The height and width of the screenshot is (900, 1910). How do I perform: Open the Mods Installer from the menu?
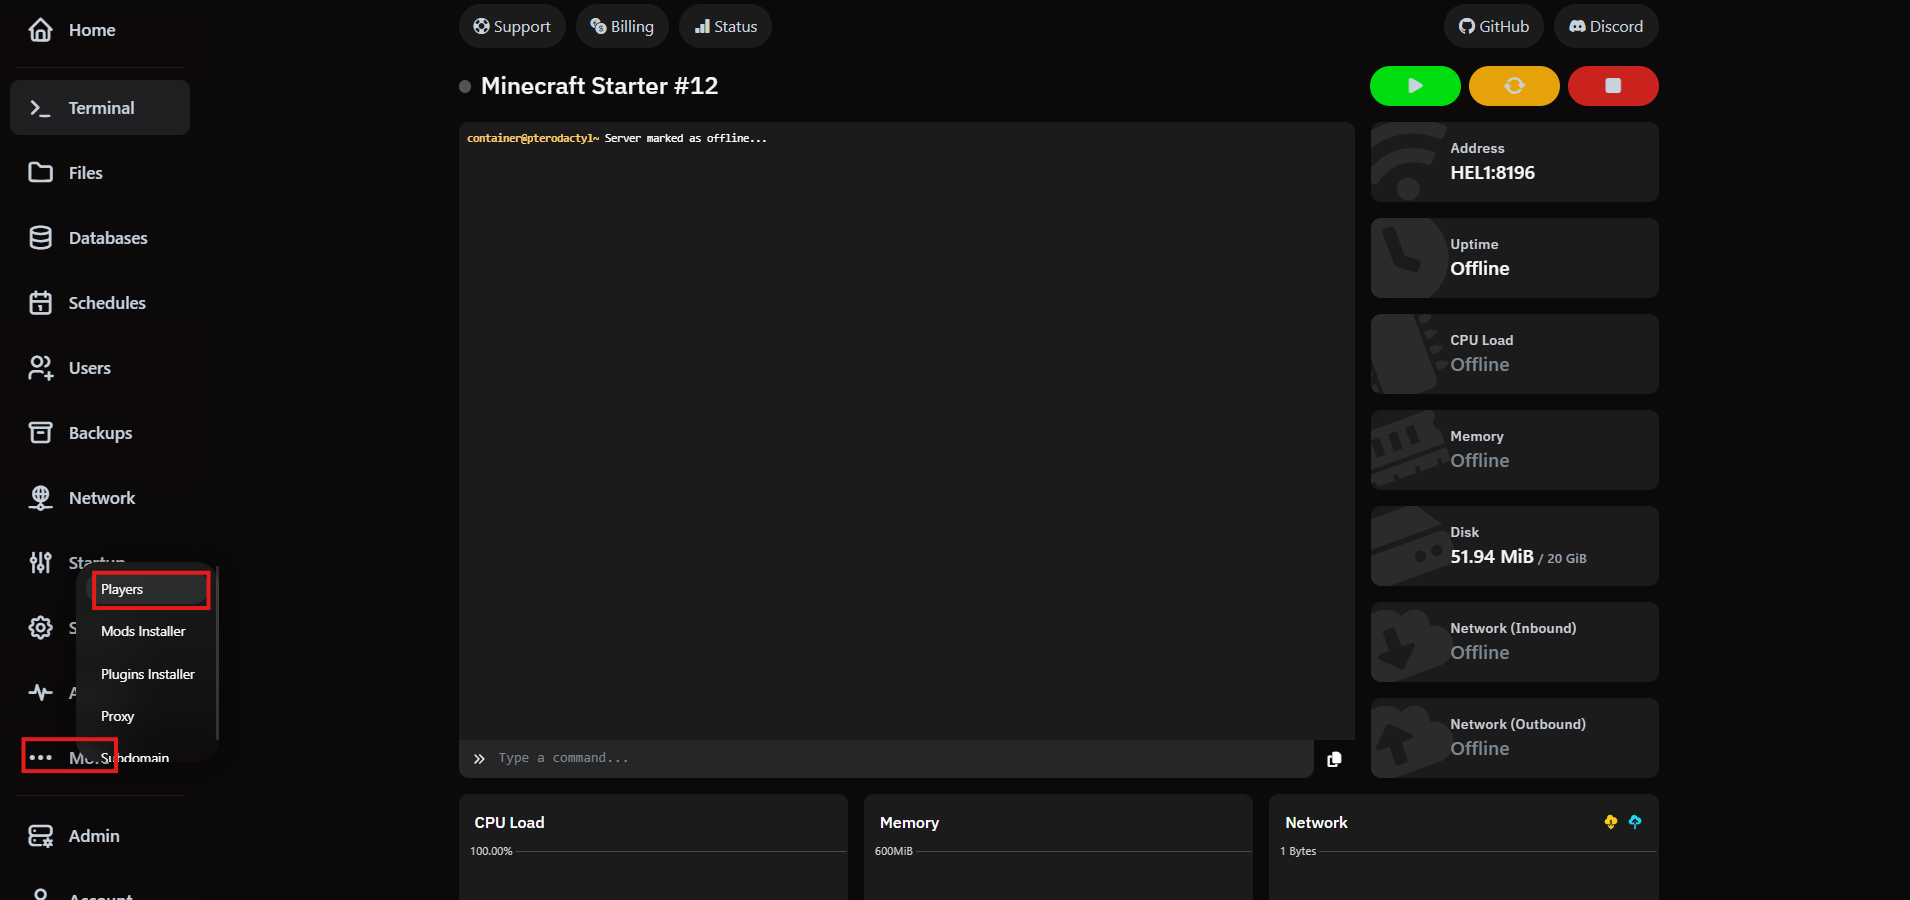[143, 631]
